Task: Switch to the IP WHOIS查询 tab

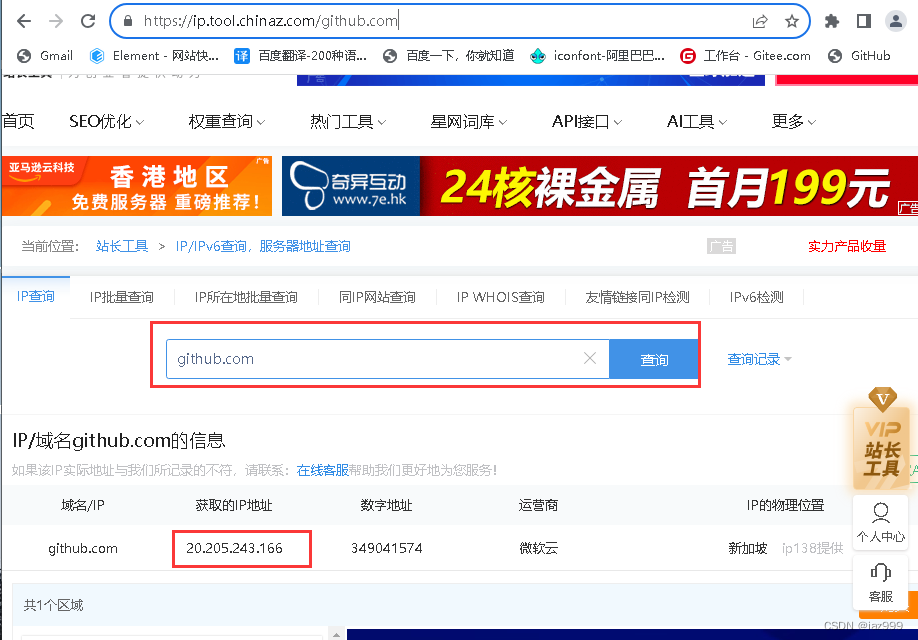Action: click(501, 297)
